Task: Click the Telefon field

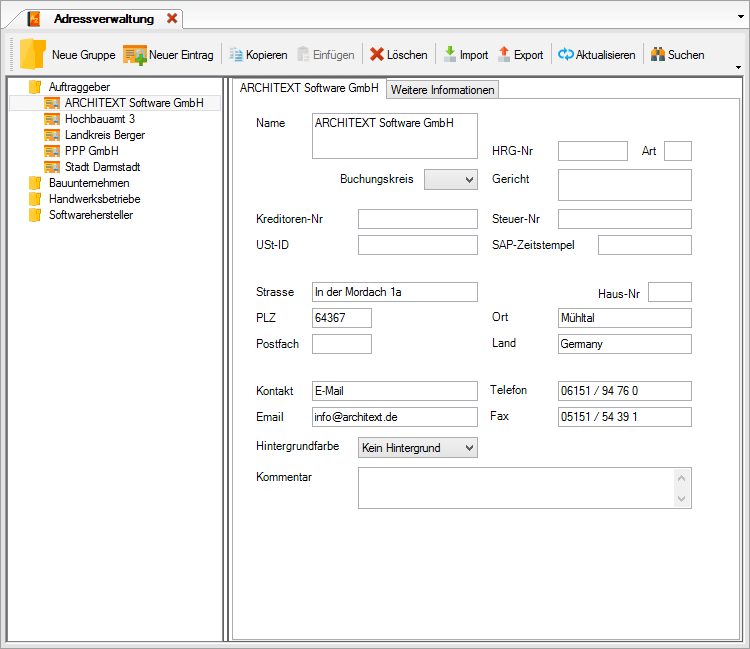Action: 625,391
